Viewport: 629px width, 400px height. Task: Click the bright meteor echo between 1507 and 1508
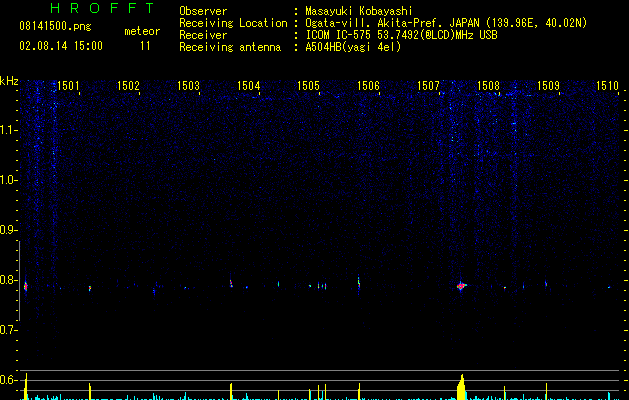461,286
